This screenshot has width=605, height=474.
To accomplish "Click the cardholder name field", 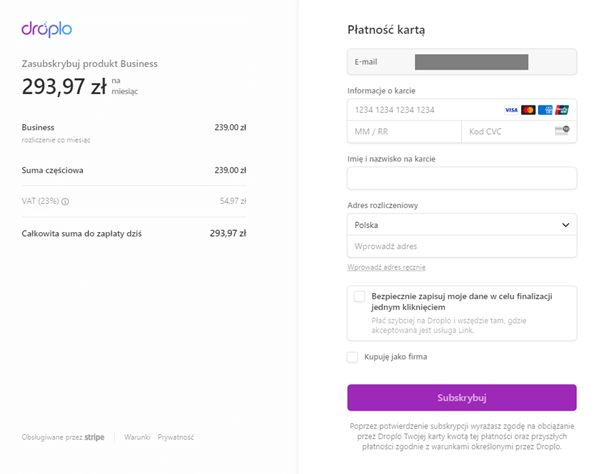I will (462, 178).
